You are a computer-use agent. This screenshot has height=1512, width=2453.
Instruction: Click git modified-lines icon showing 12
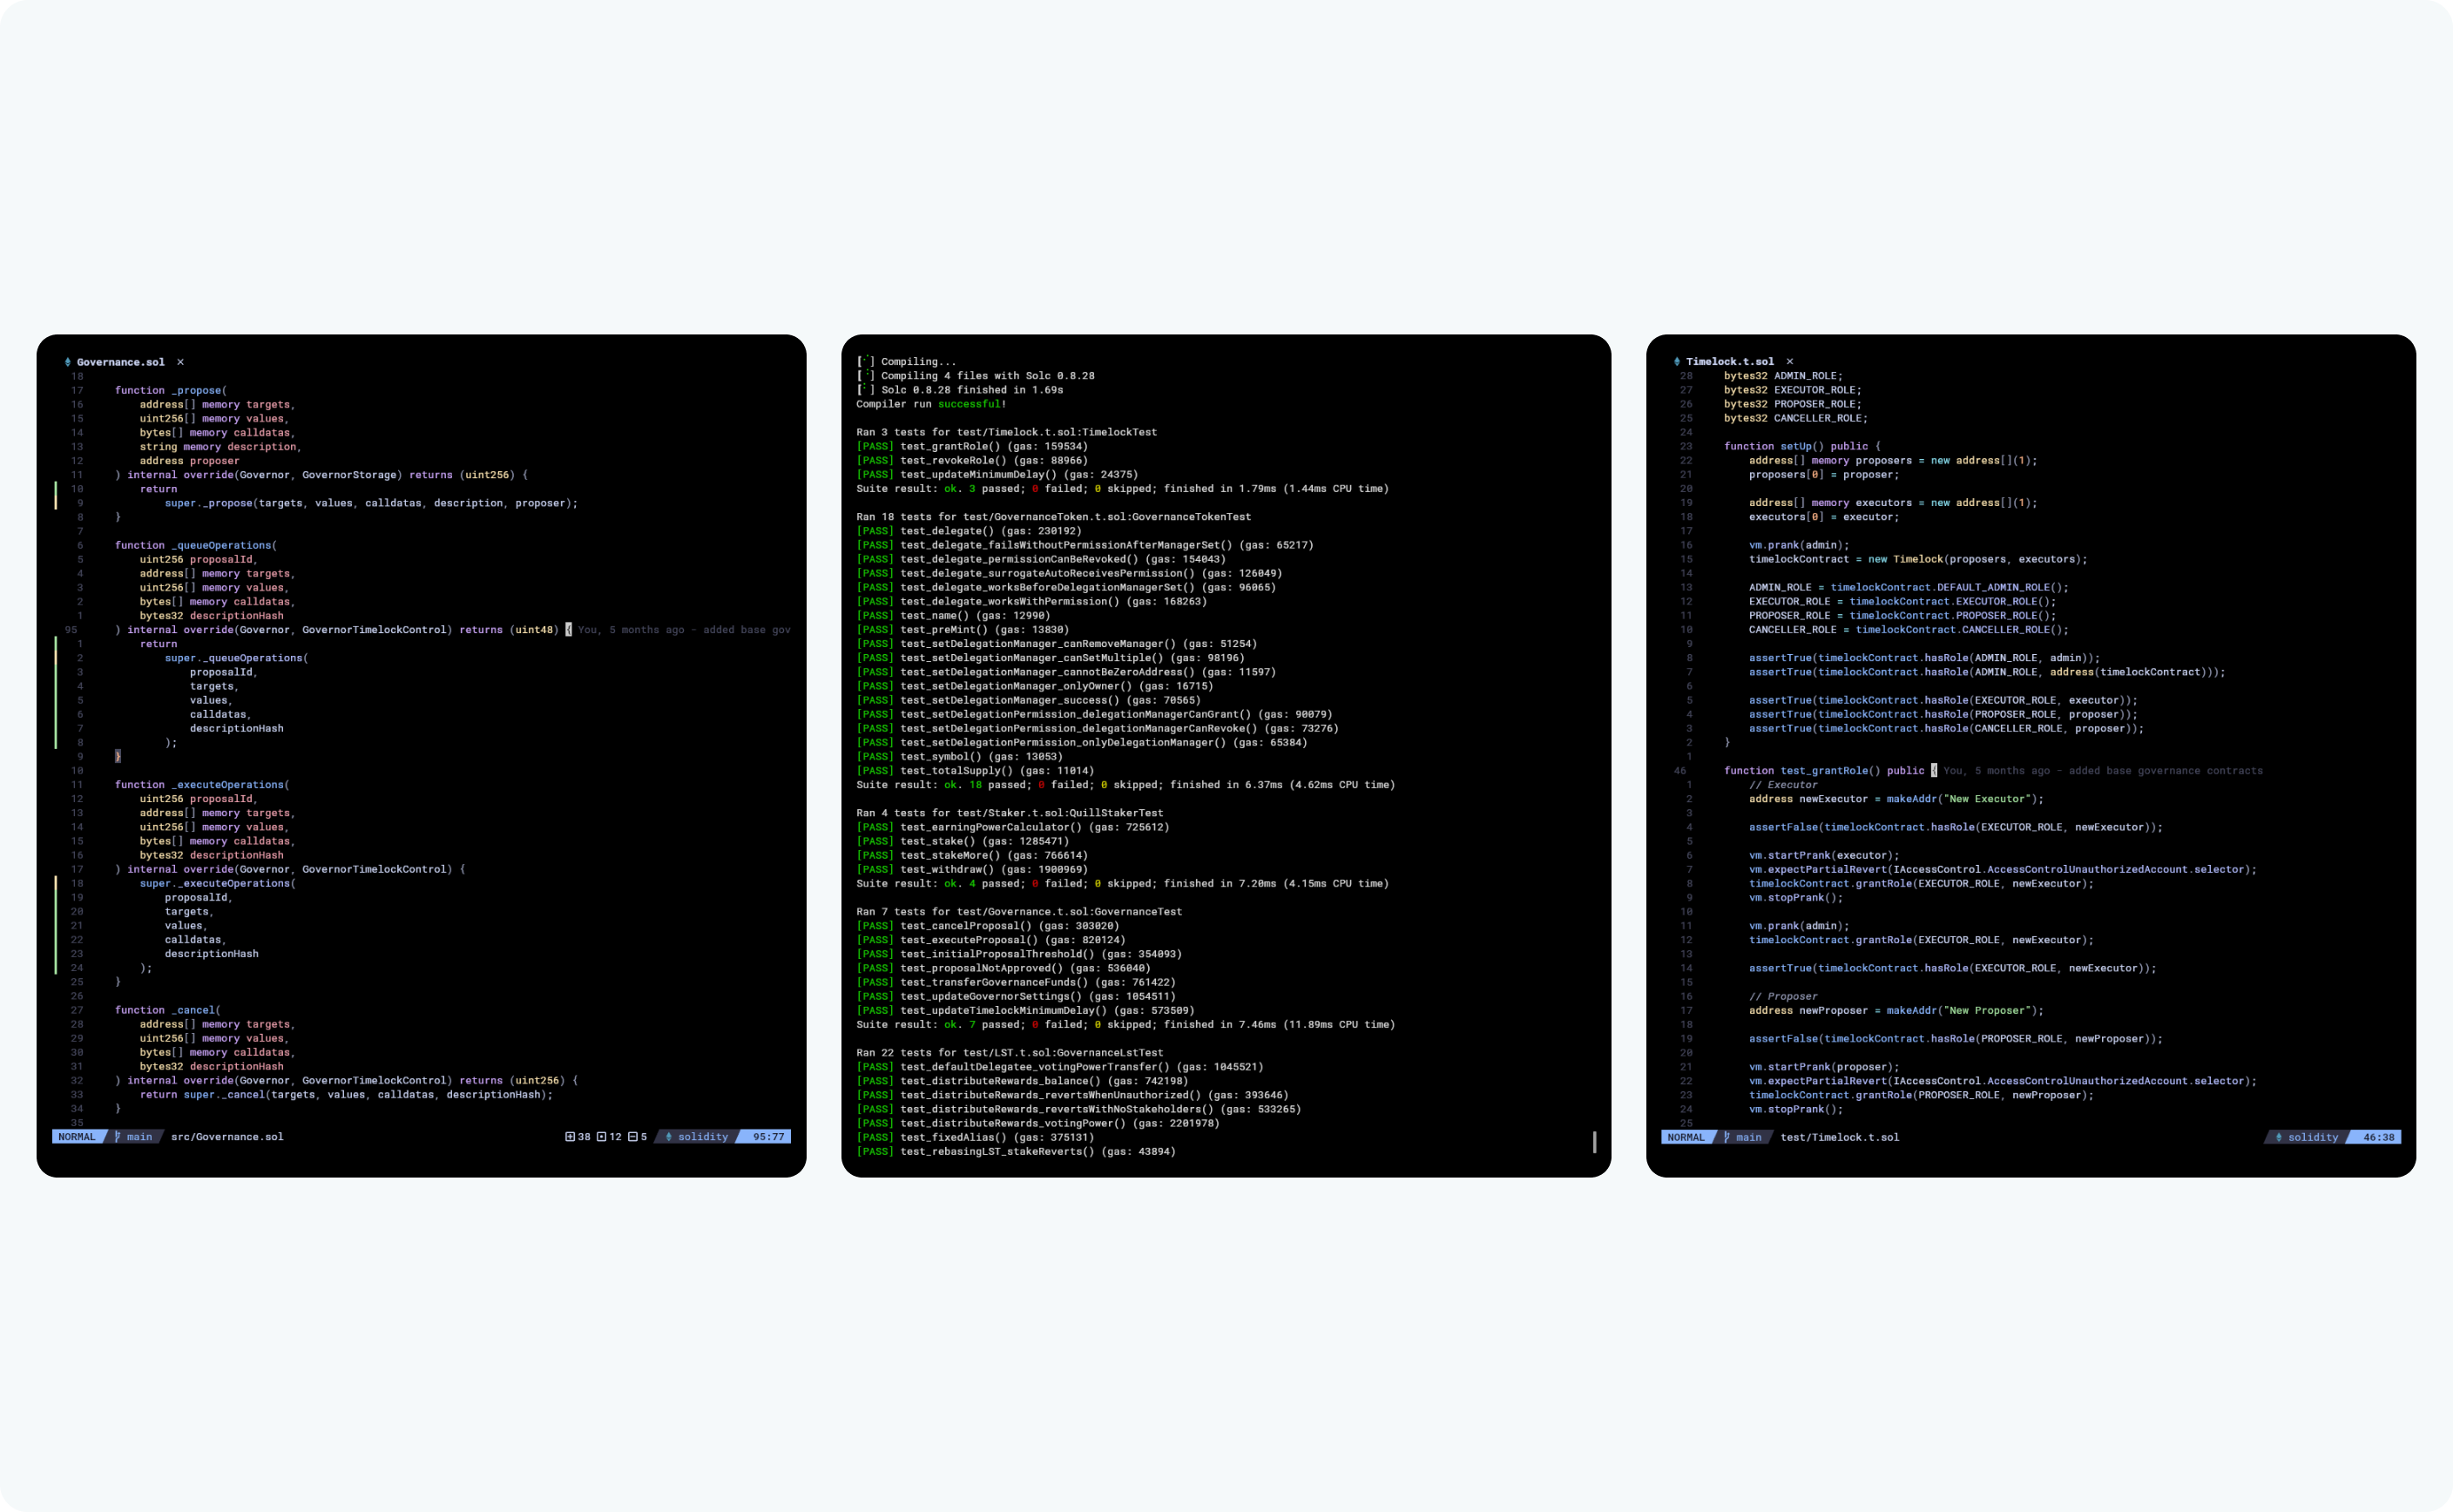[x=601, y=1137]
